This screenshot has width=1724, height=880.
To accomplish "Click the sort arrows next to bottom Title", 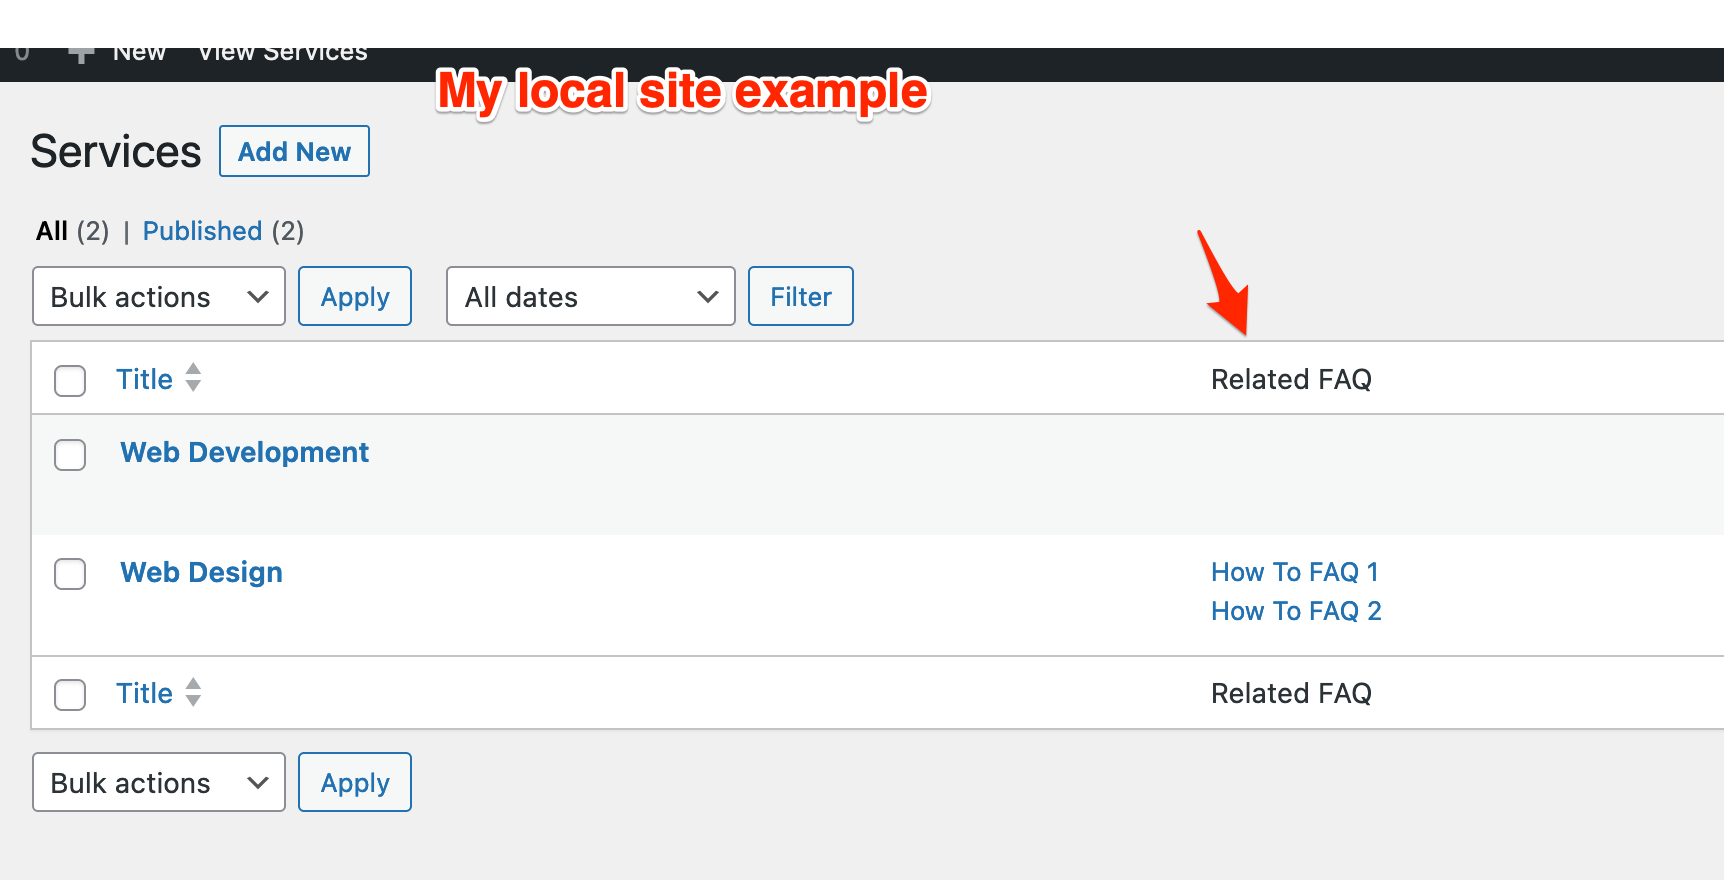I will (193, 692).
